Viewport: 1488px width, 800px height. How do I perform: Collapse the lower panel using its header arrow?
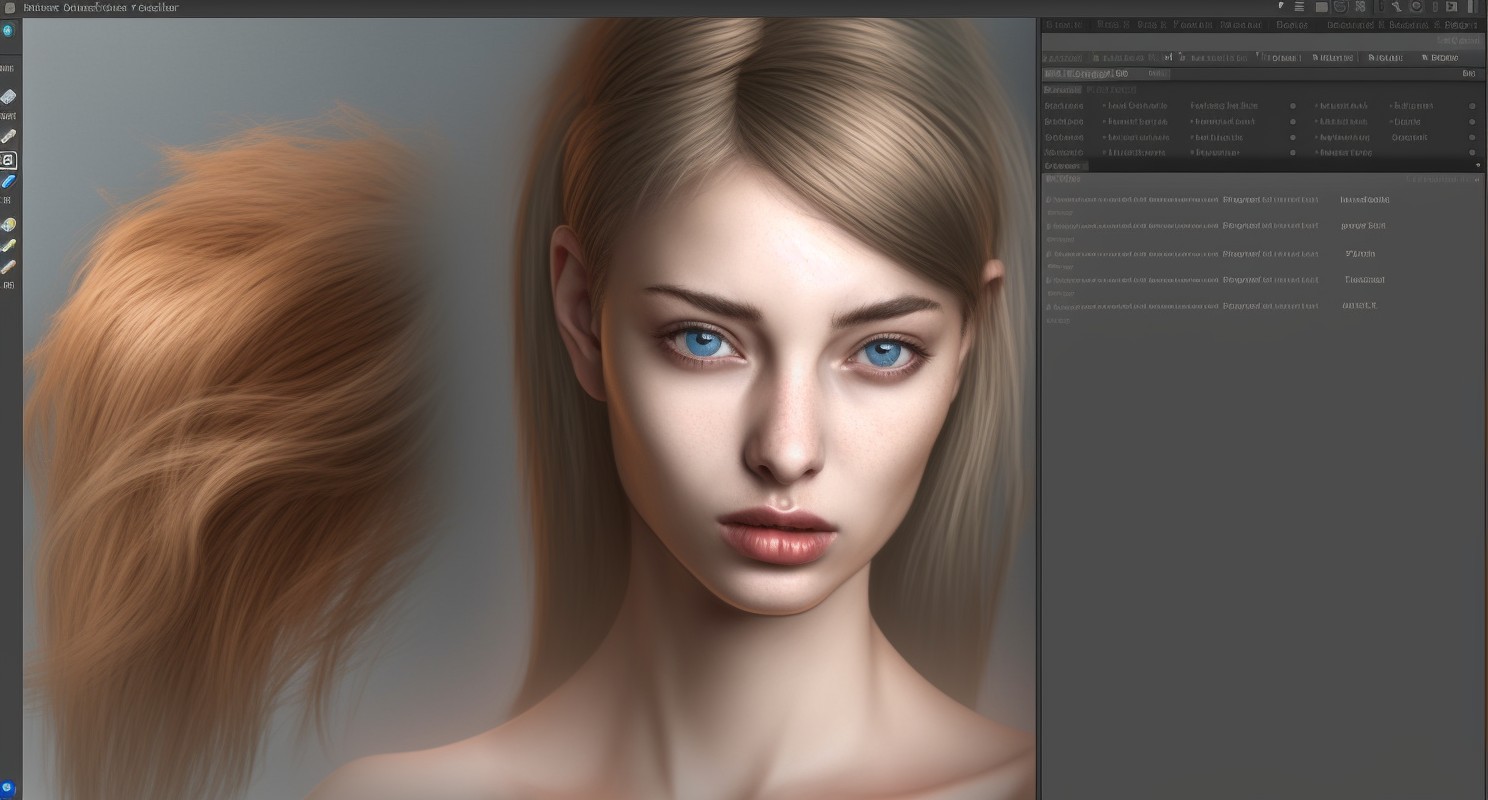point(1476,180)
